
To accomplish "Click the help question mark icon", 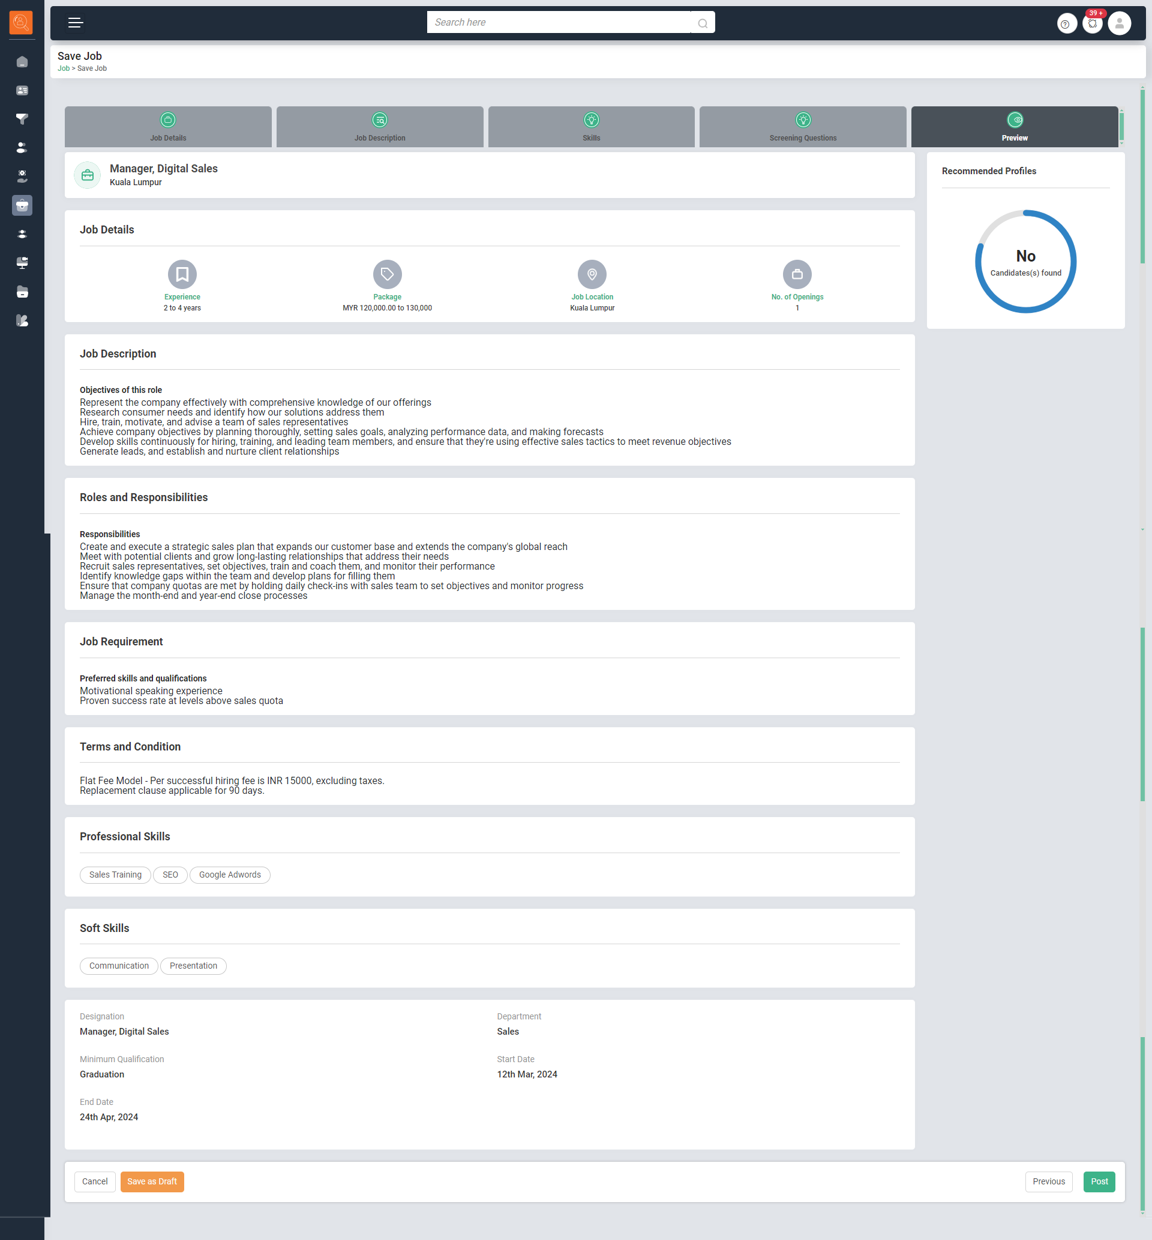I will (x=1066, y=23).
